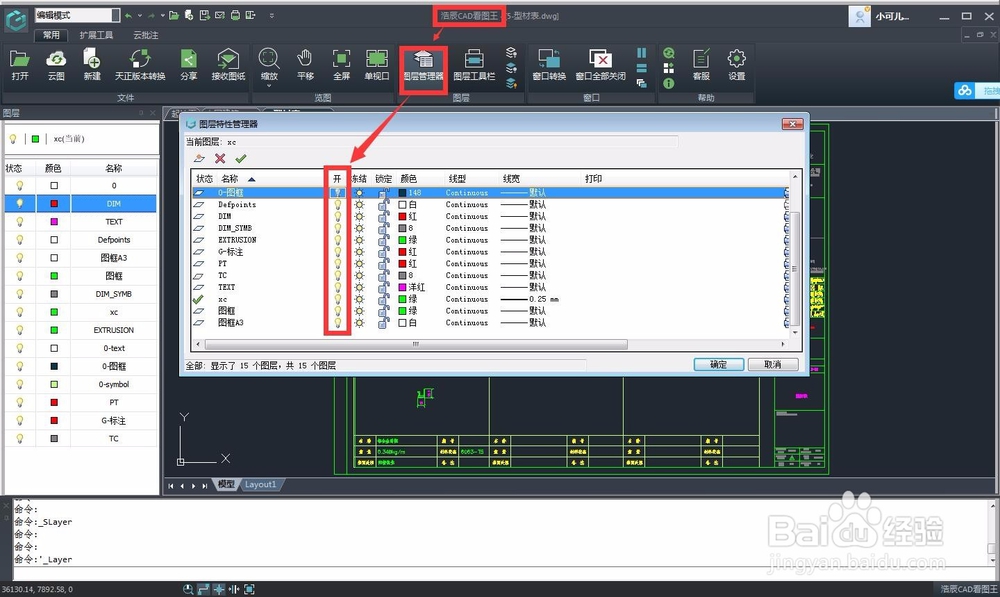Open 接收图纸 receive drawings tool
The width and height of the screenshot is (1000, 597).
coord(228,65)
